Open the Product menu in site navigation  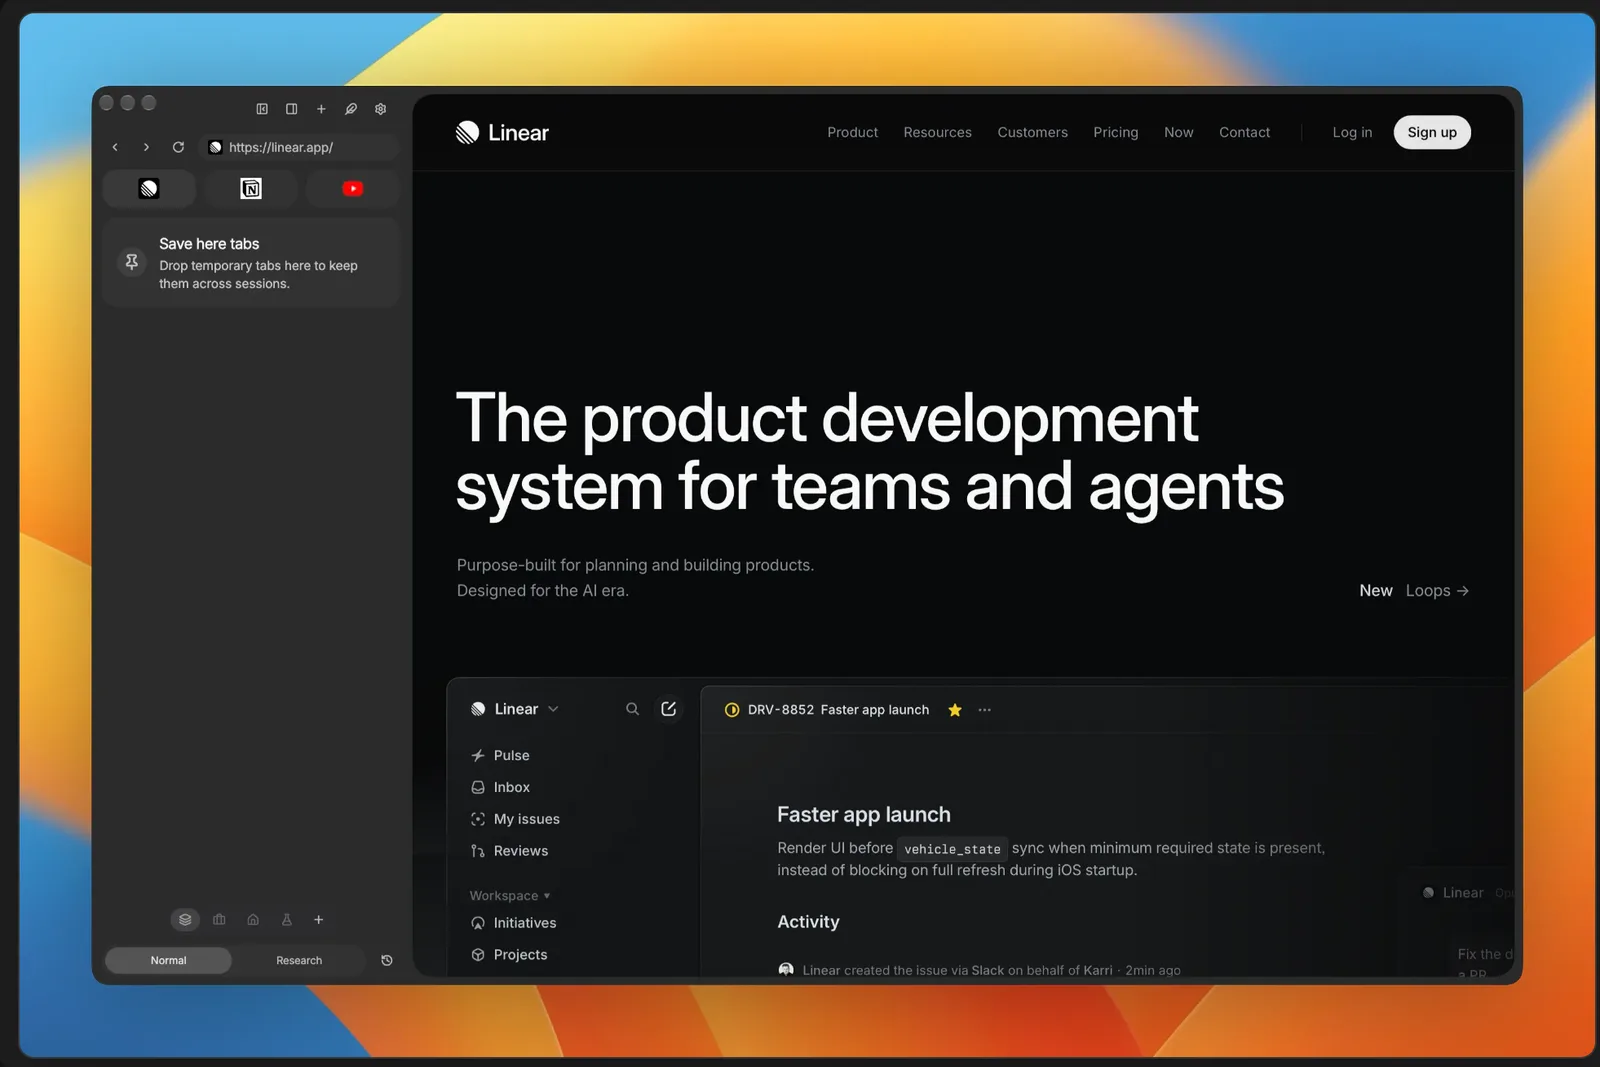[x=853, y=132]
